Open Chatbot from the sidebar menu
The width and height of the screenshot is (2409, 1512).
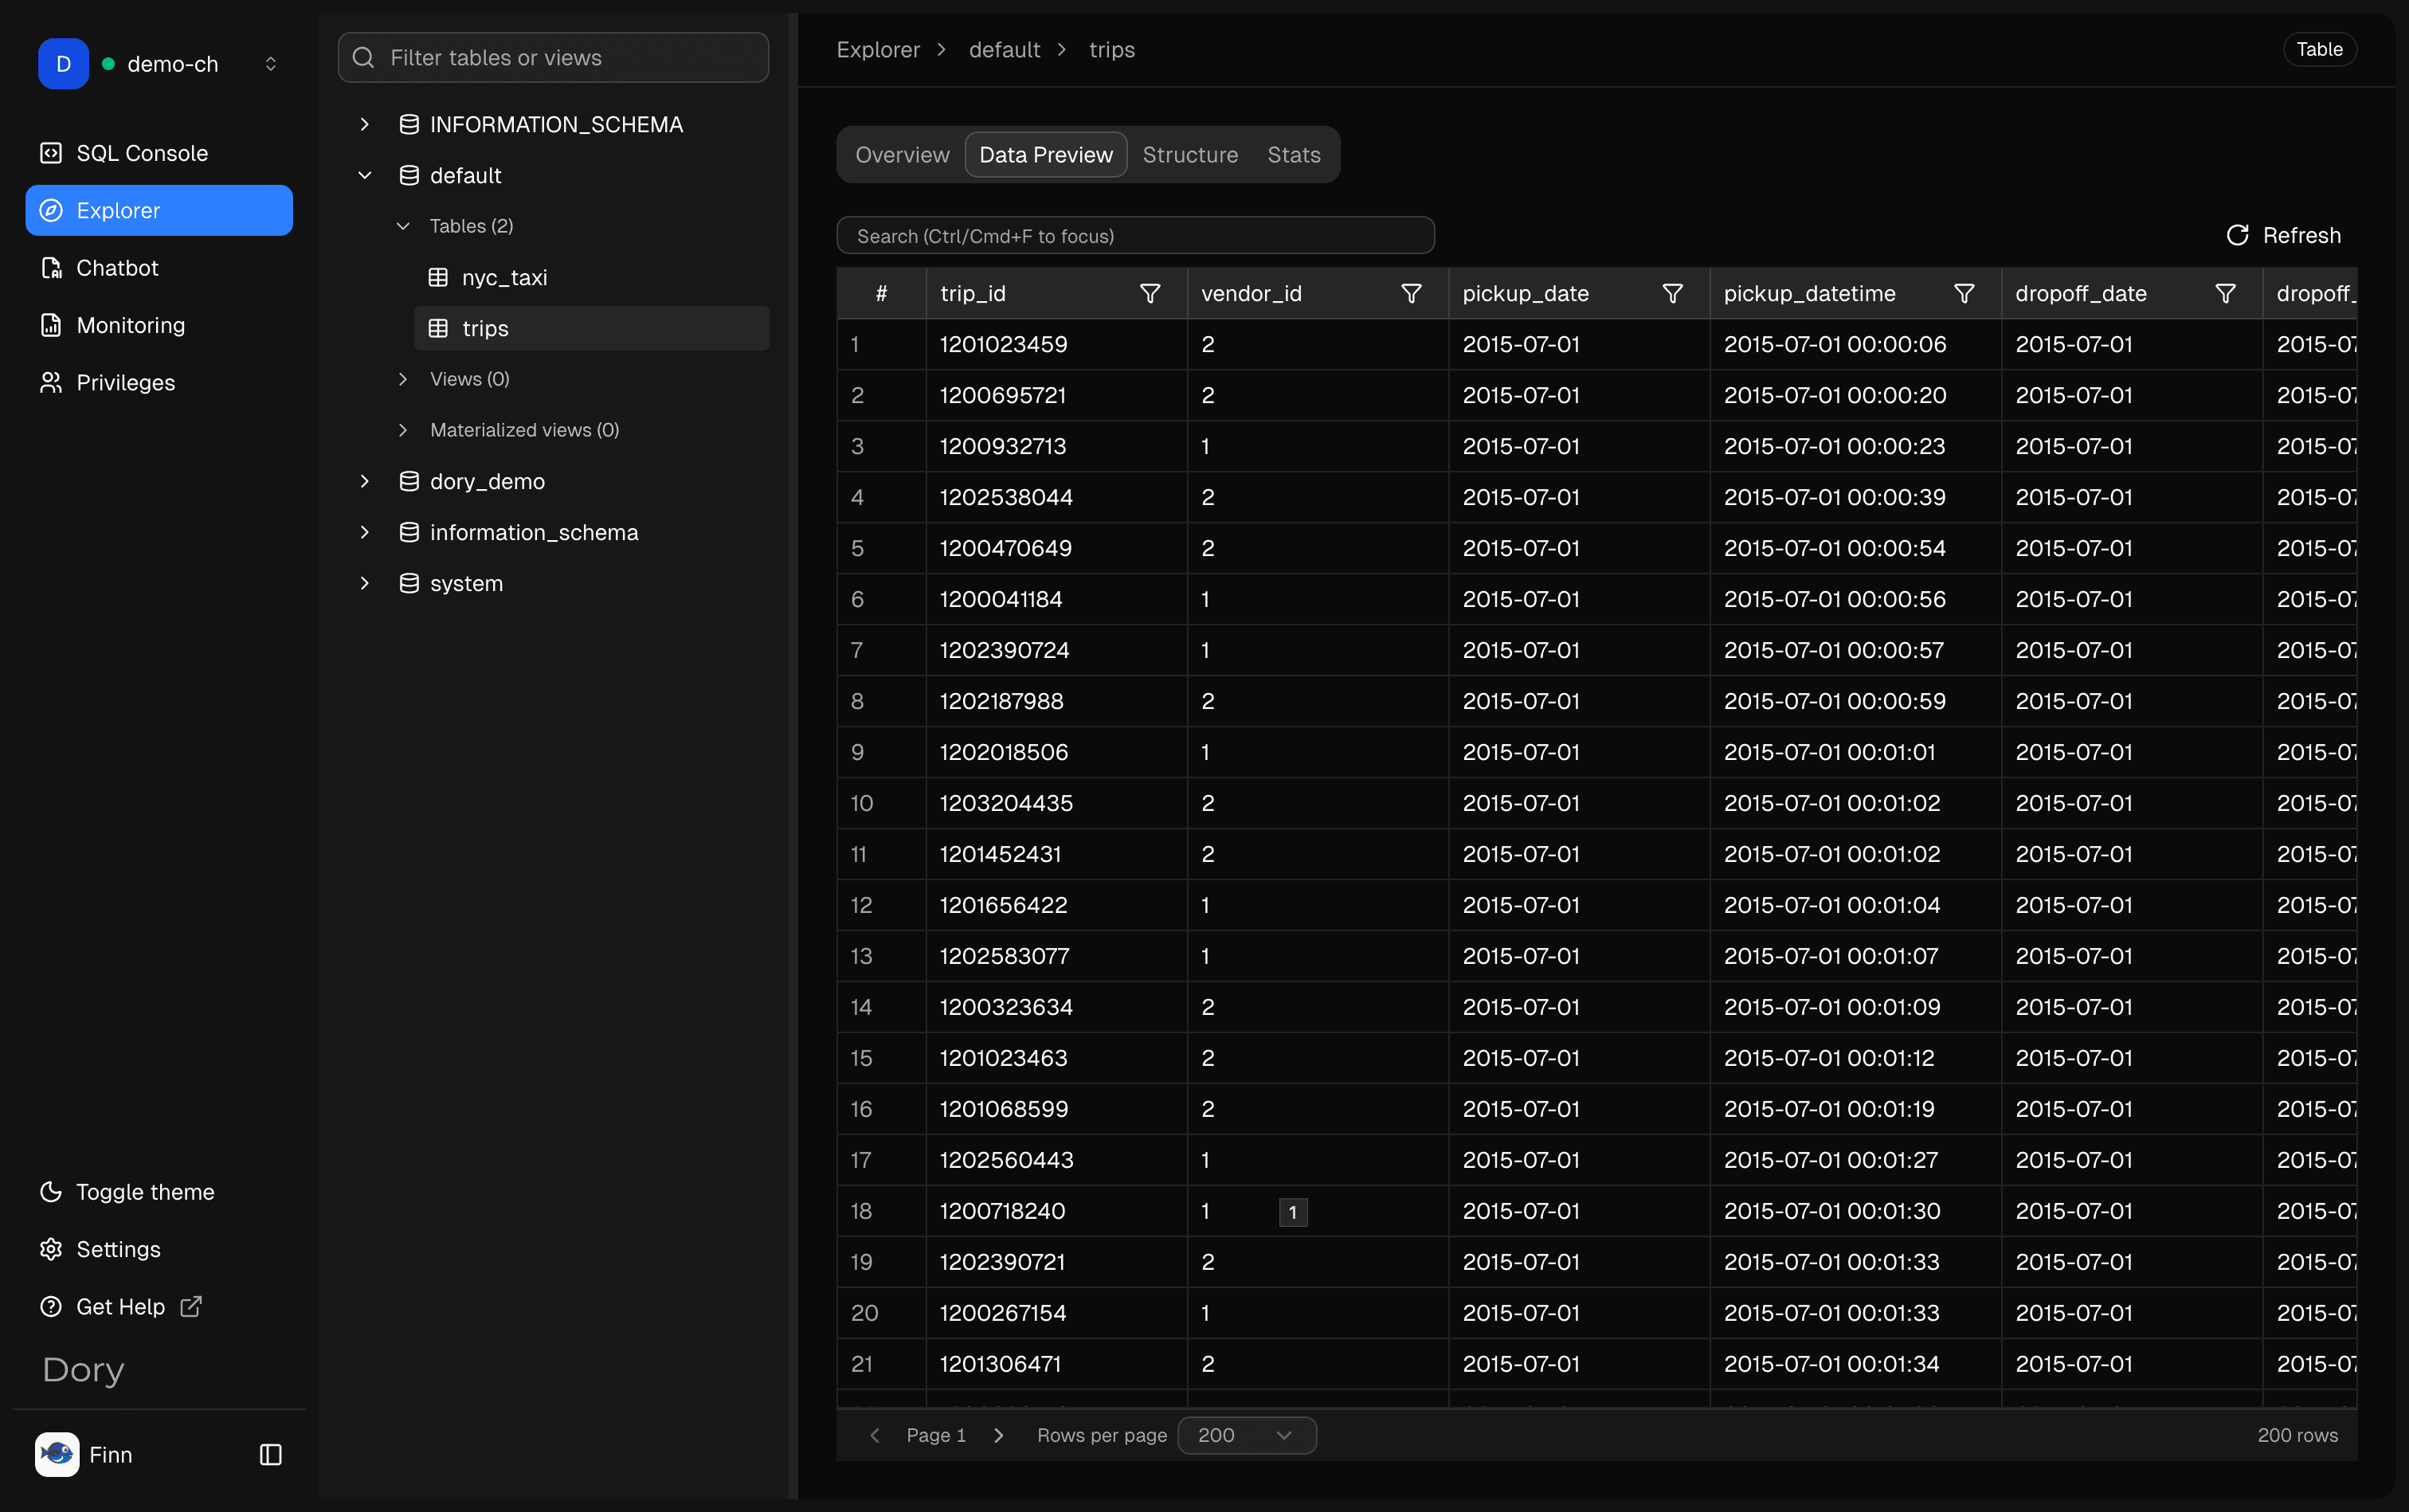pos(159,268)
